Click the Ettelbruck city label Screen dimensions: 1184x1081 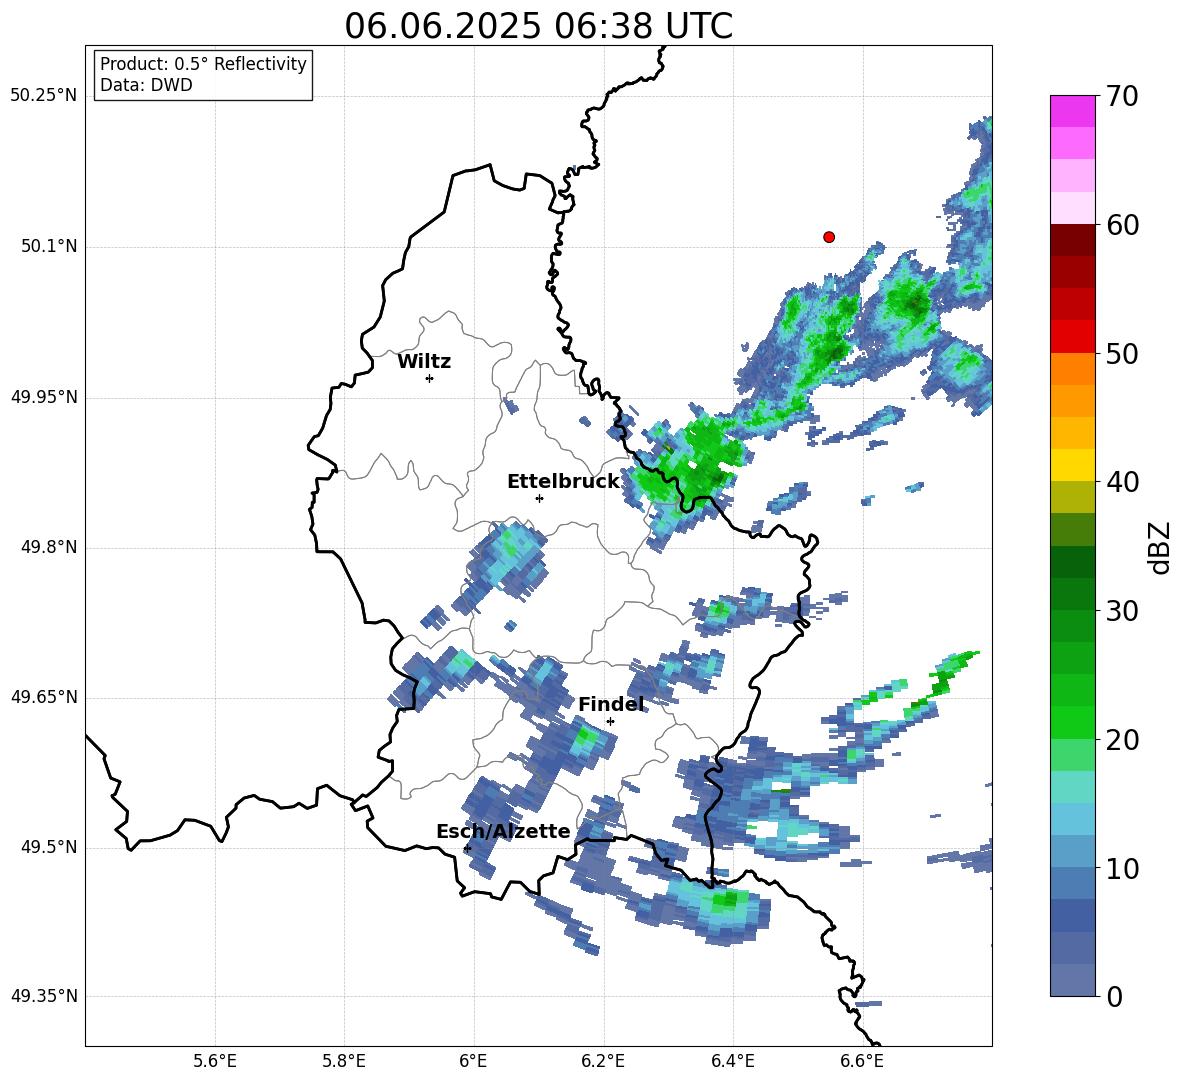tap(563, 482)
